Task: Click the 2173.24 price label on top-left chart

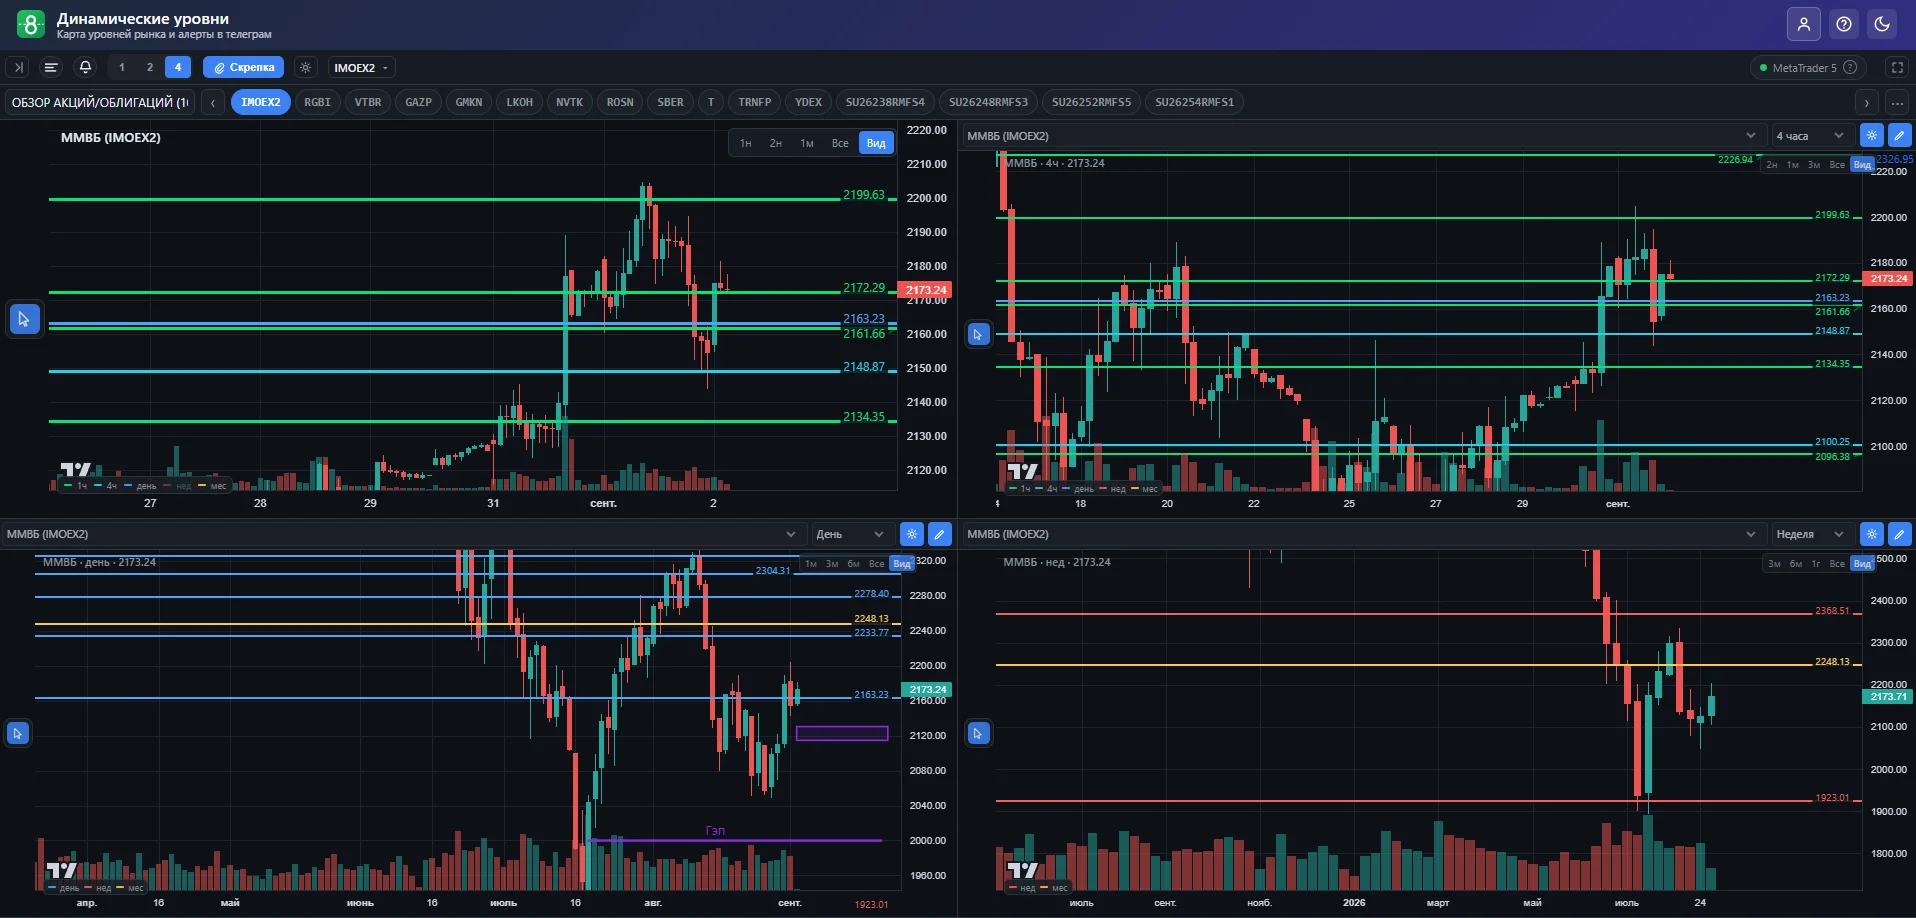Action: 926,290
